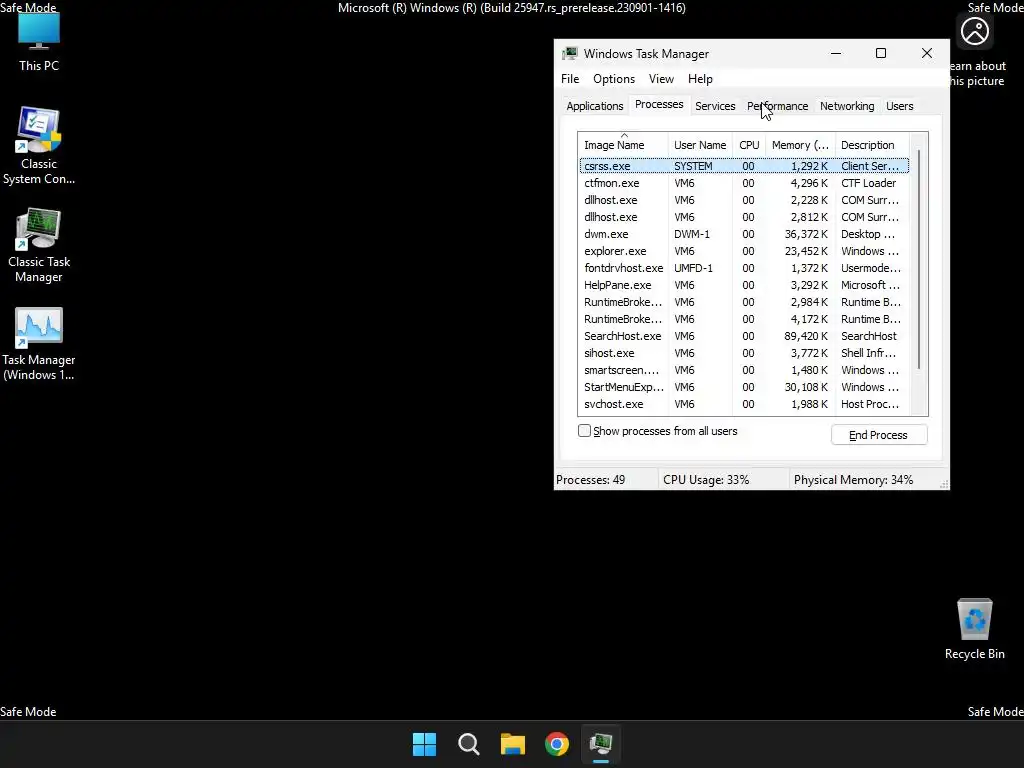
Task: Select the smartscreen process row
Action: pos(744,370)
